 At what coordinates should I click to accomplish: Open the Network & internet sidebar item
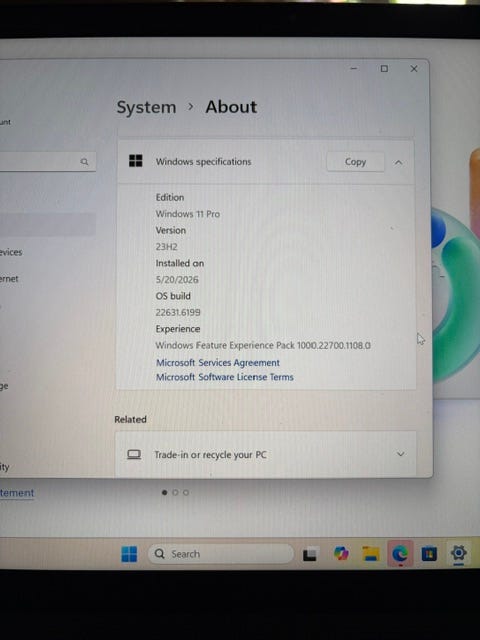[9, 279]
